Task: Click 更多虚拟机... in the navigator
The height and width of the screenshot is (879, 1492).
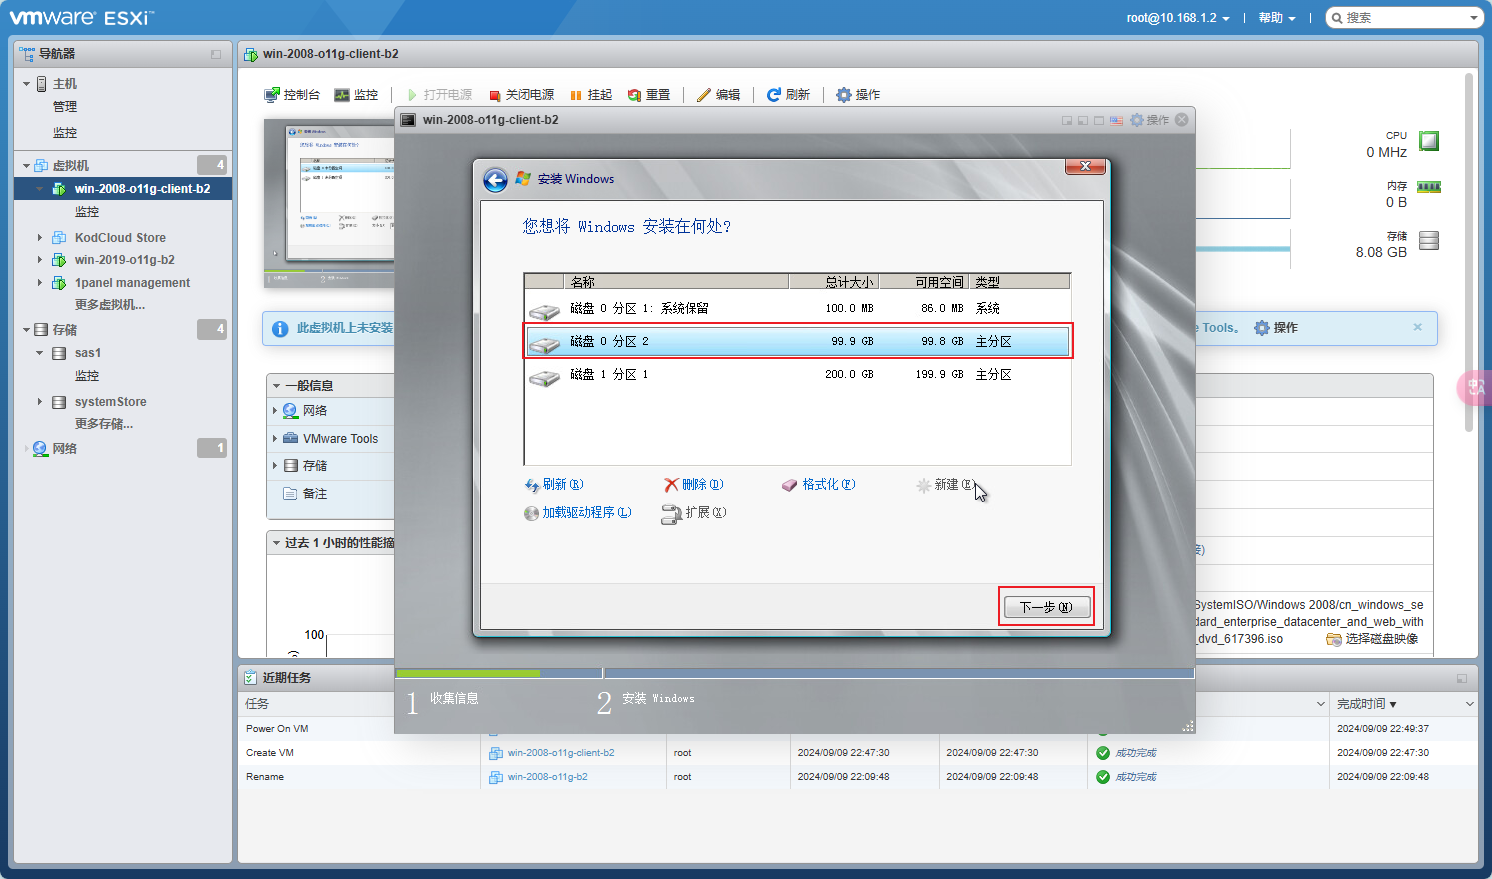Action: [x=110, y=305]
